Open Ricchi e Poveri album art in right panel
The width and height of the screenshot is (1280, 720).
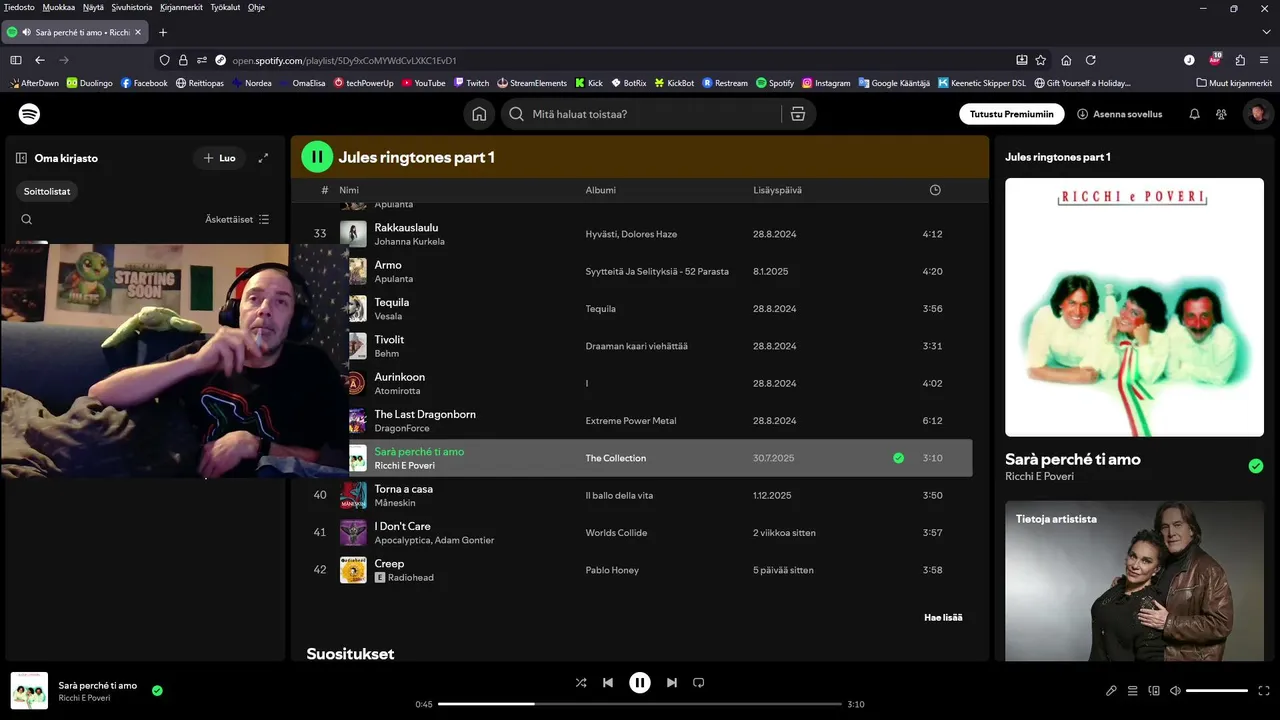(x=1134, y=307)
